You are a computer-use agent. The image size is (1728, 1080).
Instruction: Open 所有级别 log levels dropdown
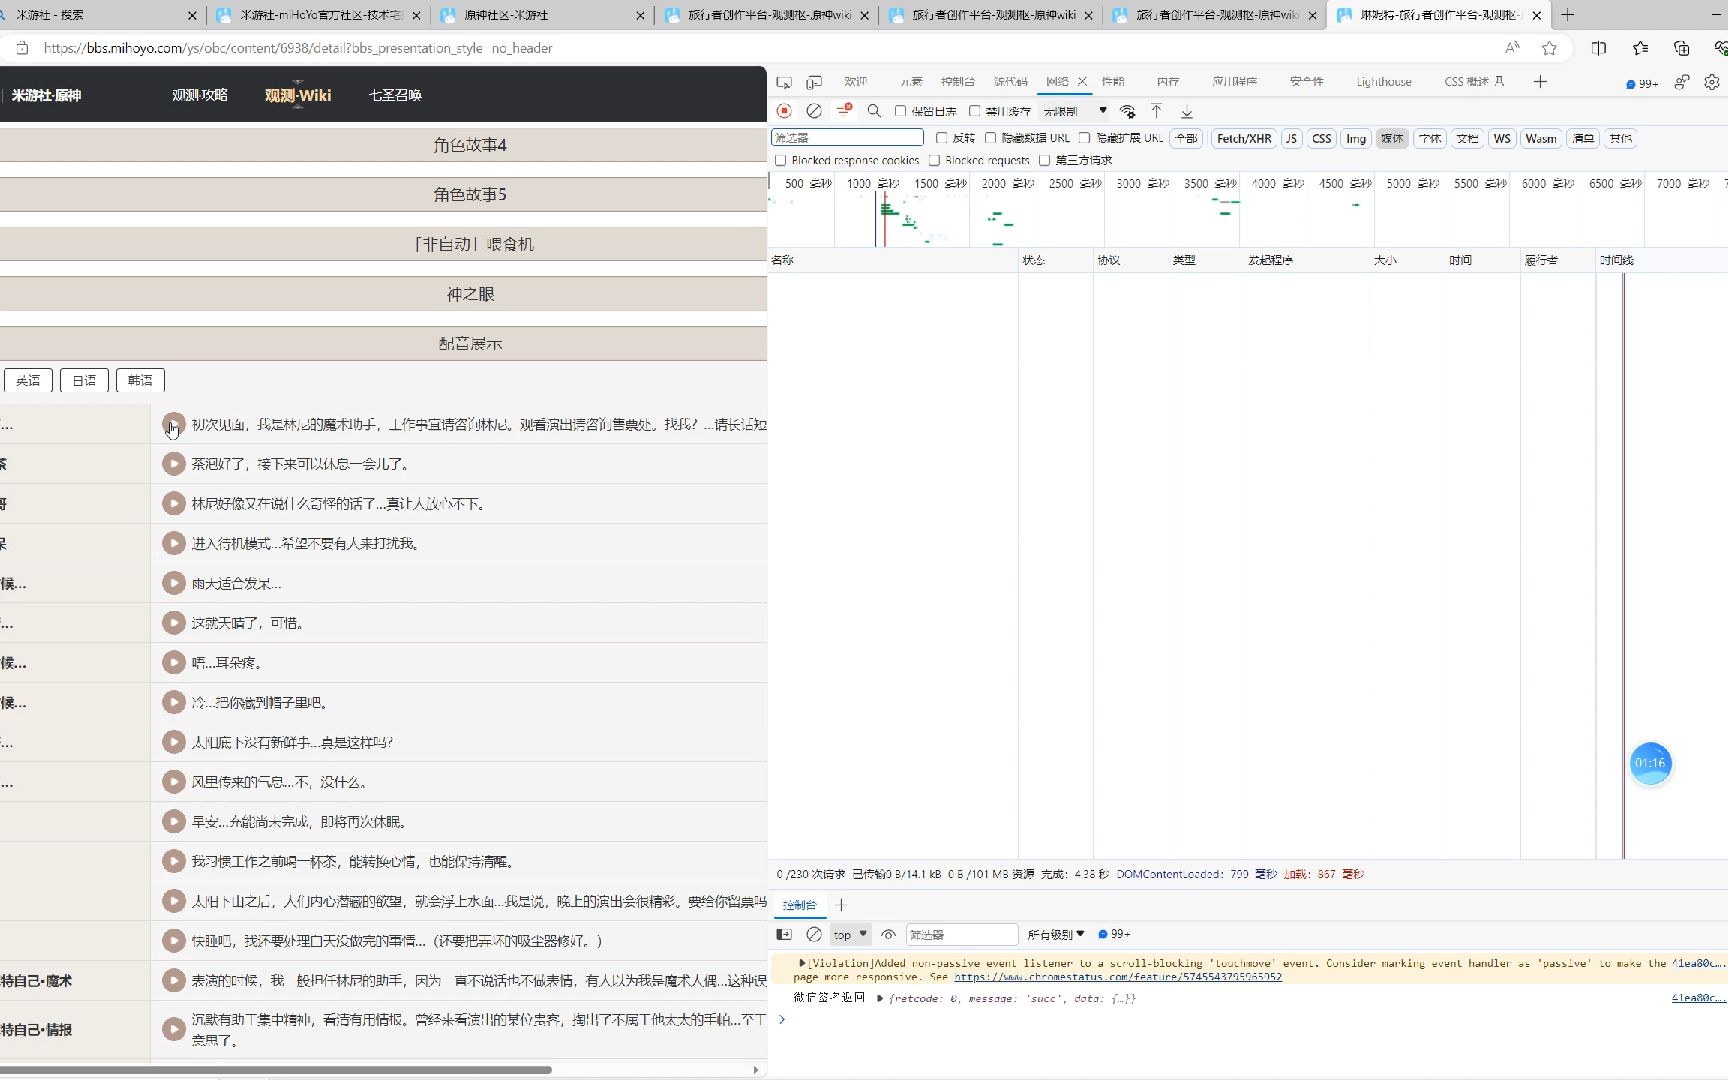1055,934
